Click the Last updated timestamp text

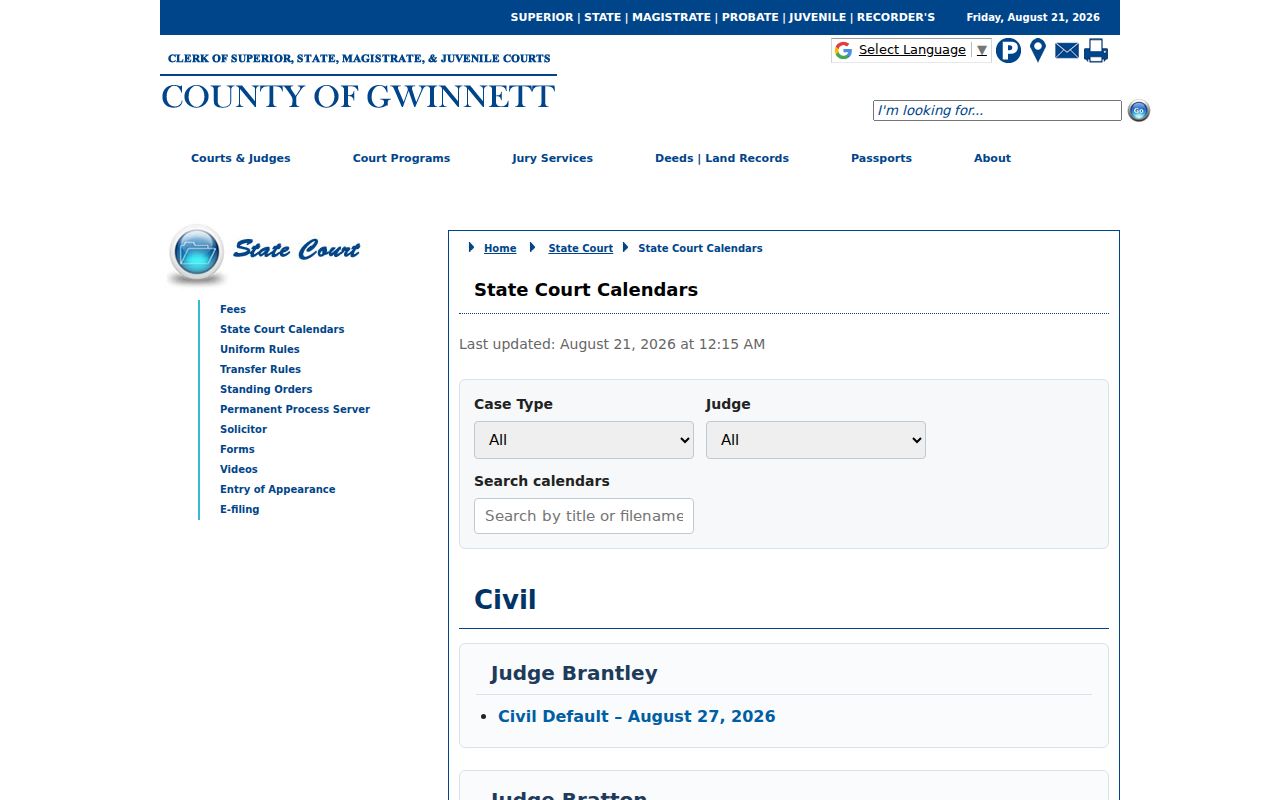tap(612, 344)
